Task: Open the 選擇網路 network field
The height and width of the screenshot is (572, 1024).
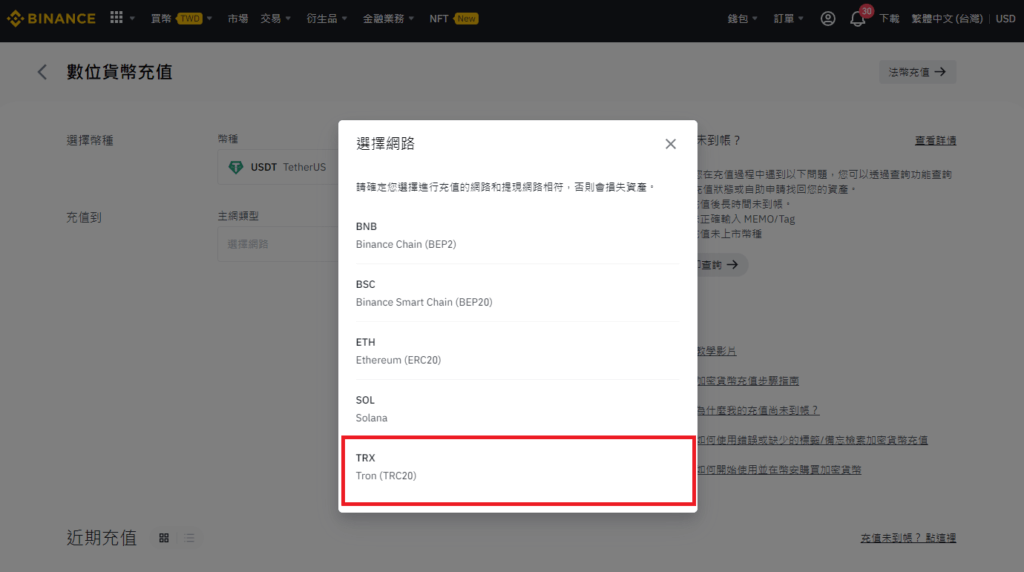Action: point(278,244)
